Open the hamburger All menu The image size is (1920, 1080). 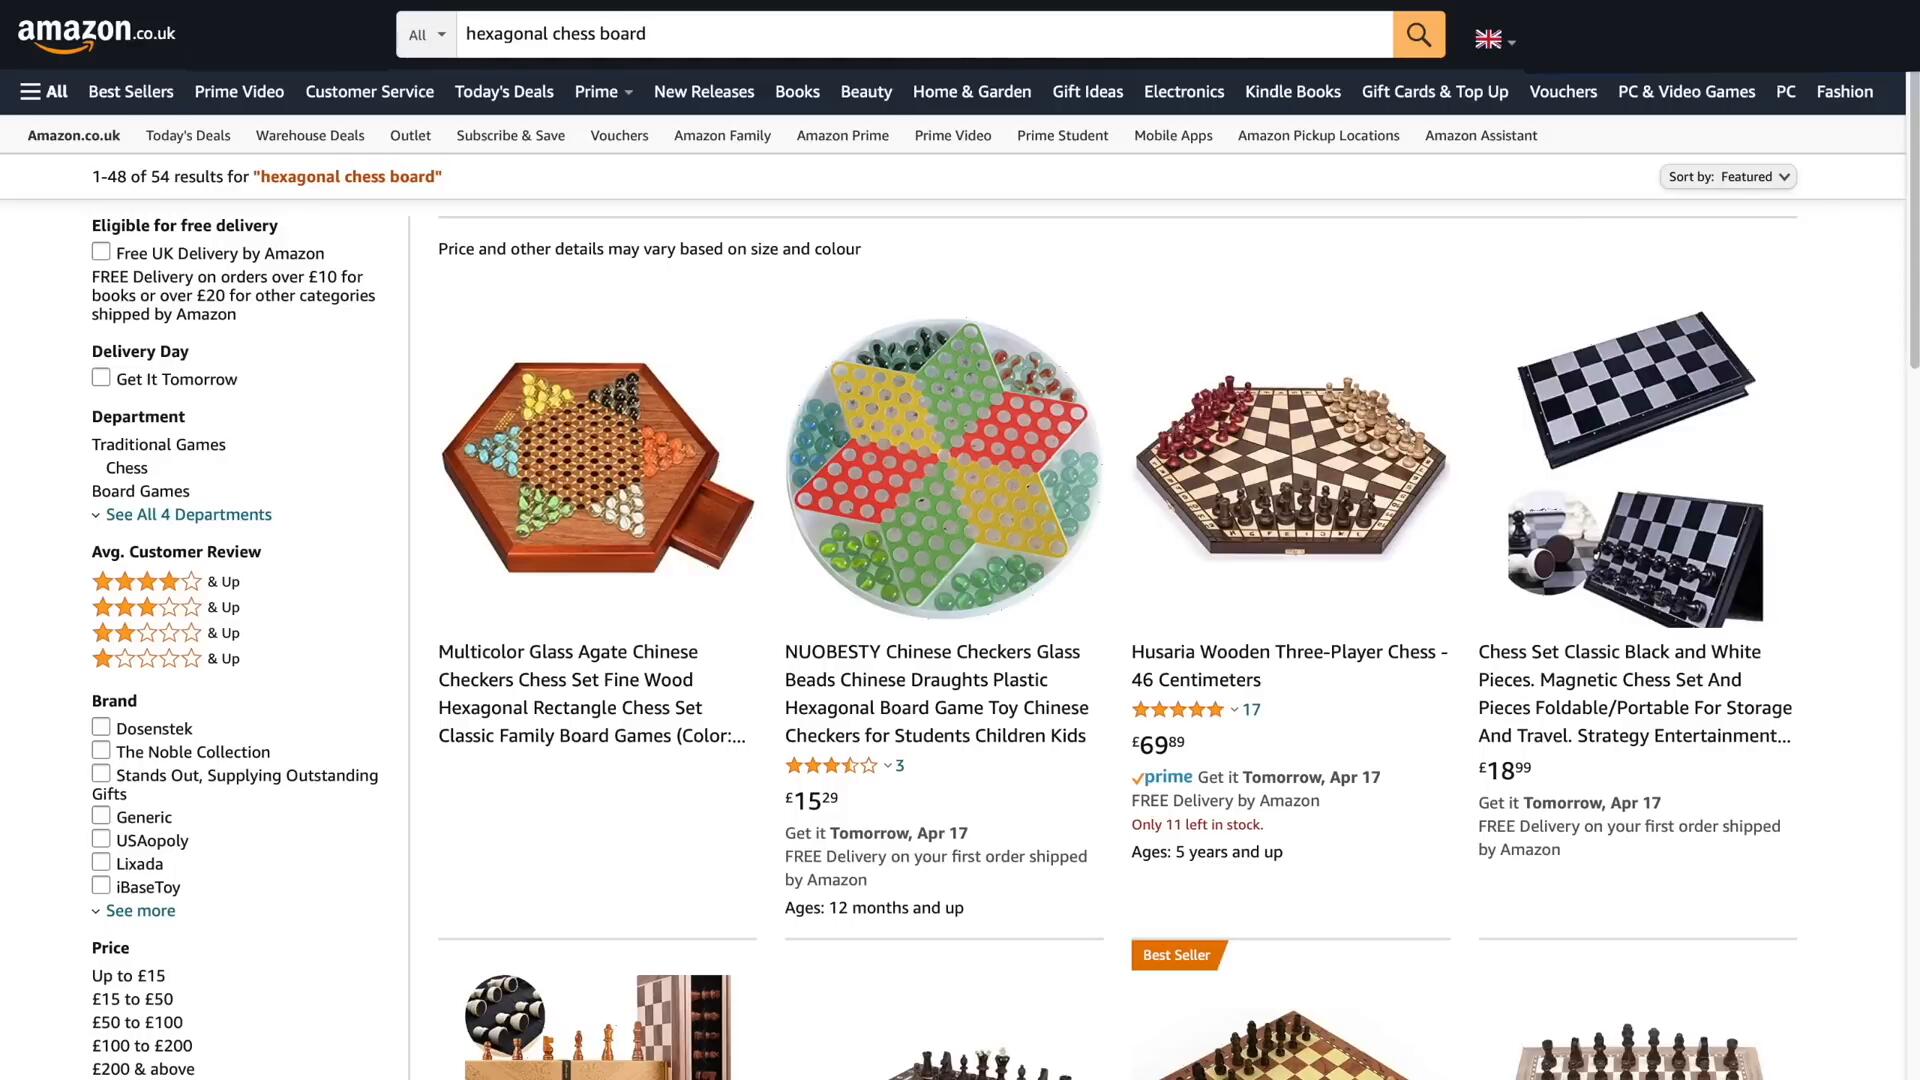(x=44, y=92)
